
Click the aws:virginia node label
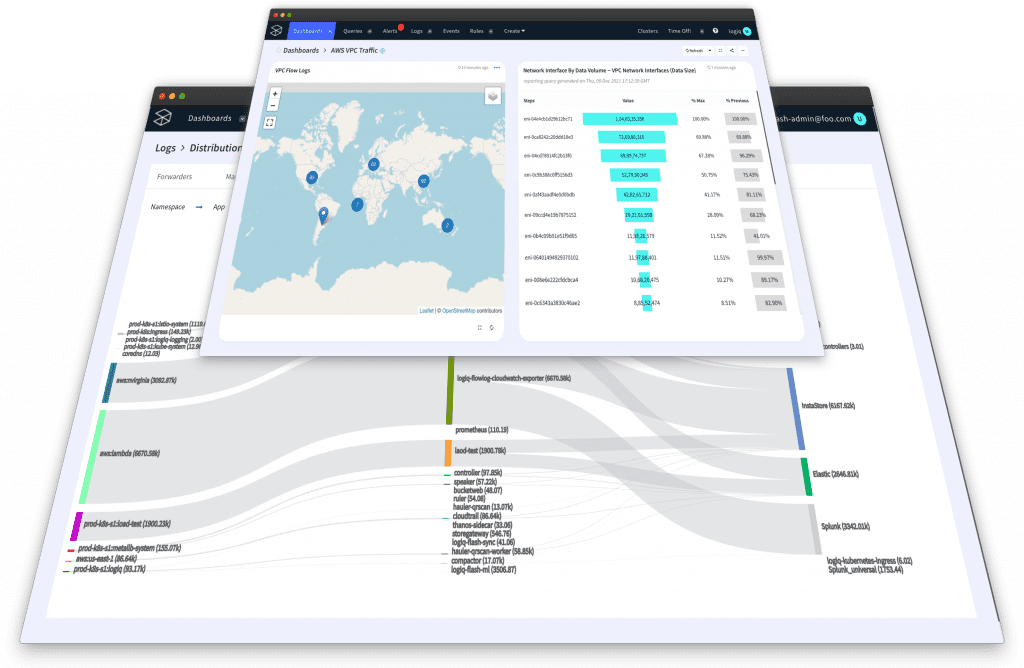[x=146, y=380]
